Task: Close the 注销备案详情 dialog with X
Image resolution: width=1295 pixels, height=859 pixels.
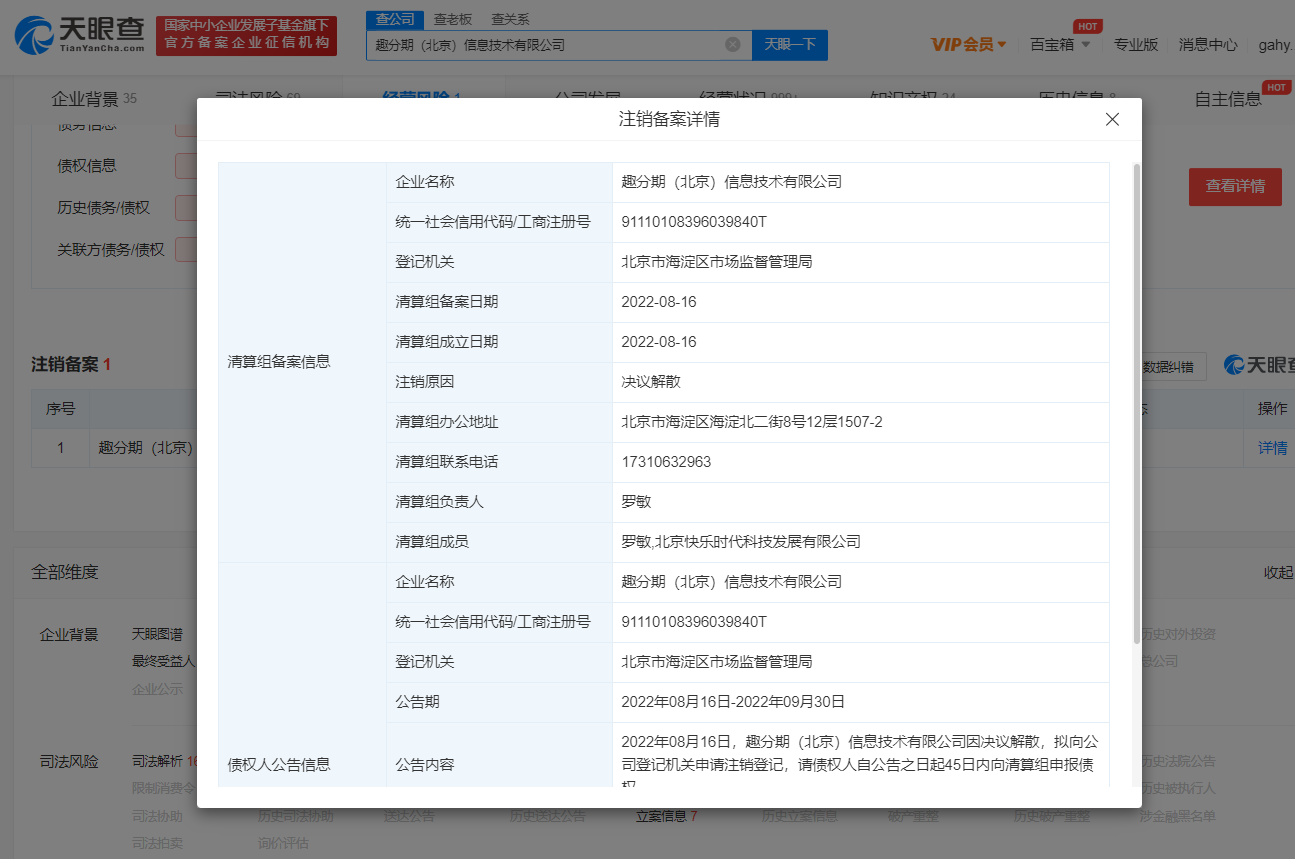Action: (1112, 120)
